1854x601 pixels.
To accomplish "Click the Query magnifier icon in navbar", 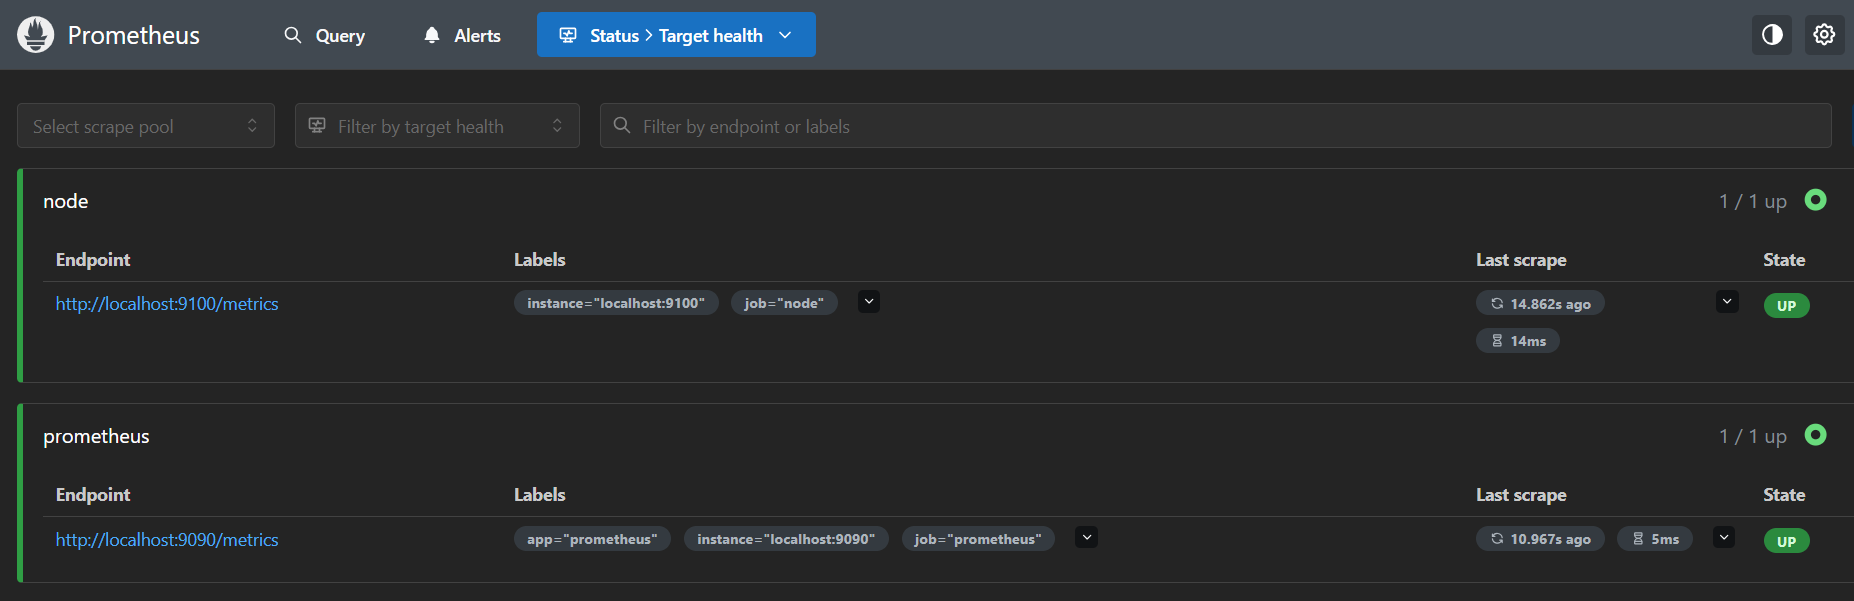I will (293, 35).
